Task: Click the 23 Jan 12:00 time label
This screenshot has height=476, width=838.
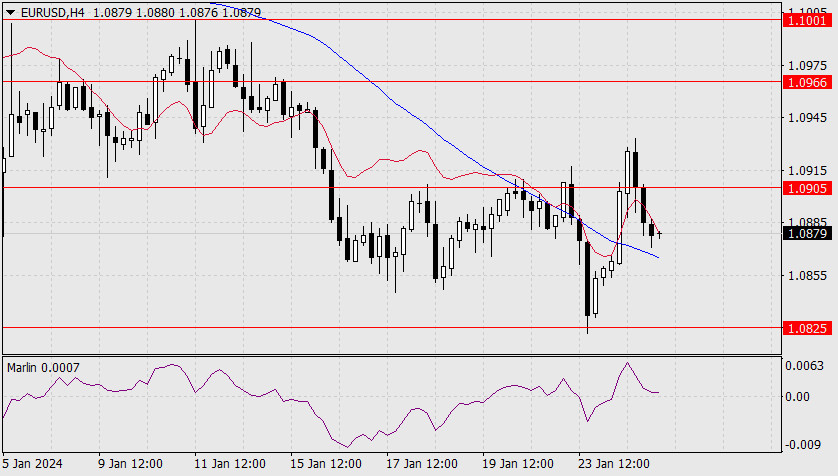Action: pos(614,463)
